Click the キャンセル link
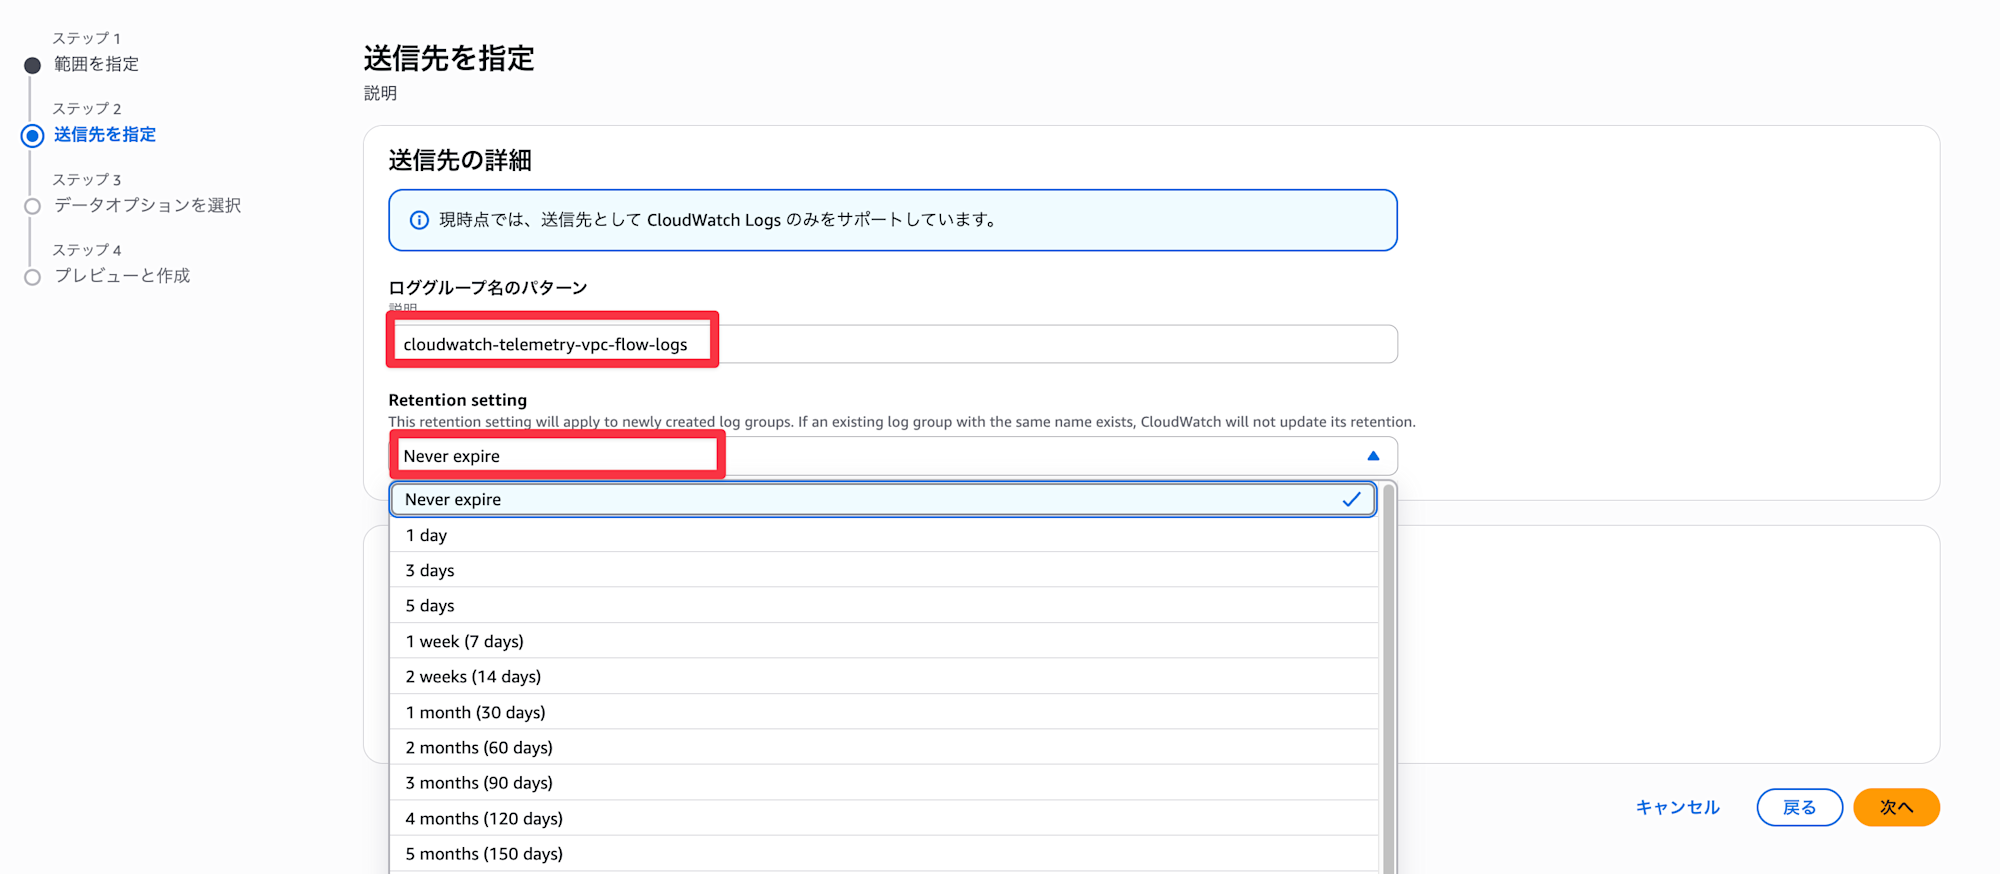 (1677, 807)
